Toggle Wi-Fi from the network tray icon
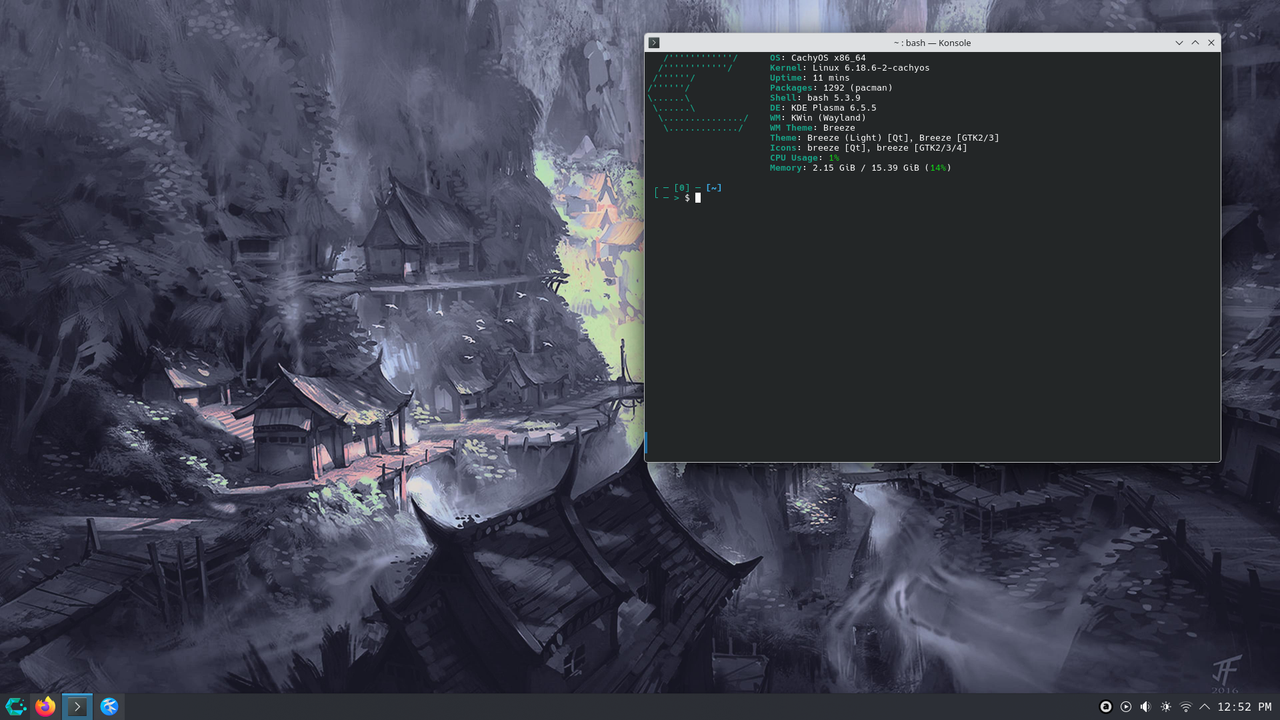Screen dimensions: 1280x720 (x=1186, y=707)
